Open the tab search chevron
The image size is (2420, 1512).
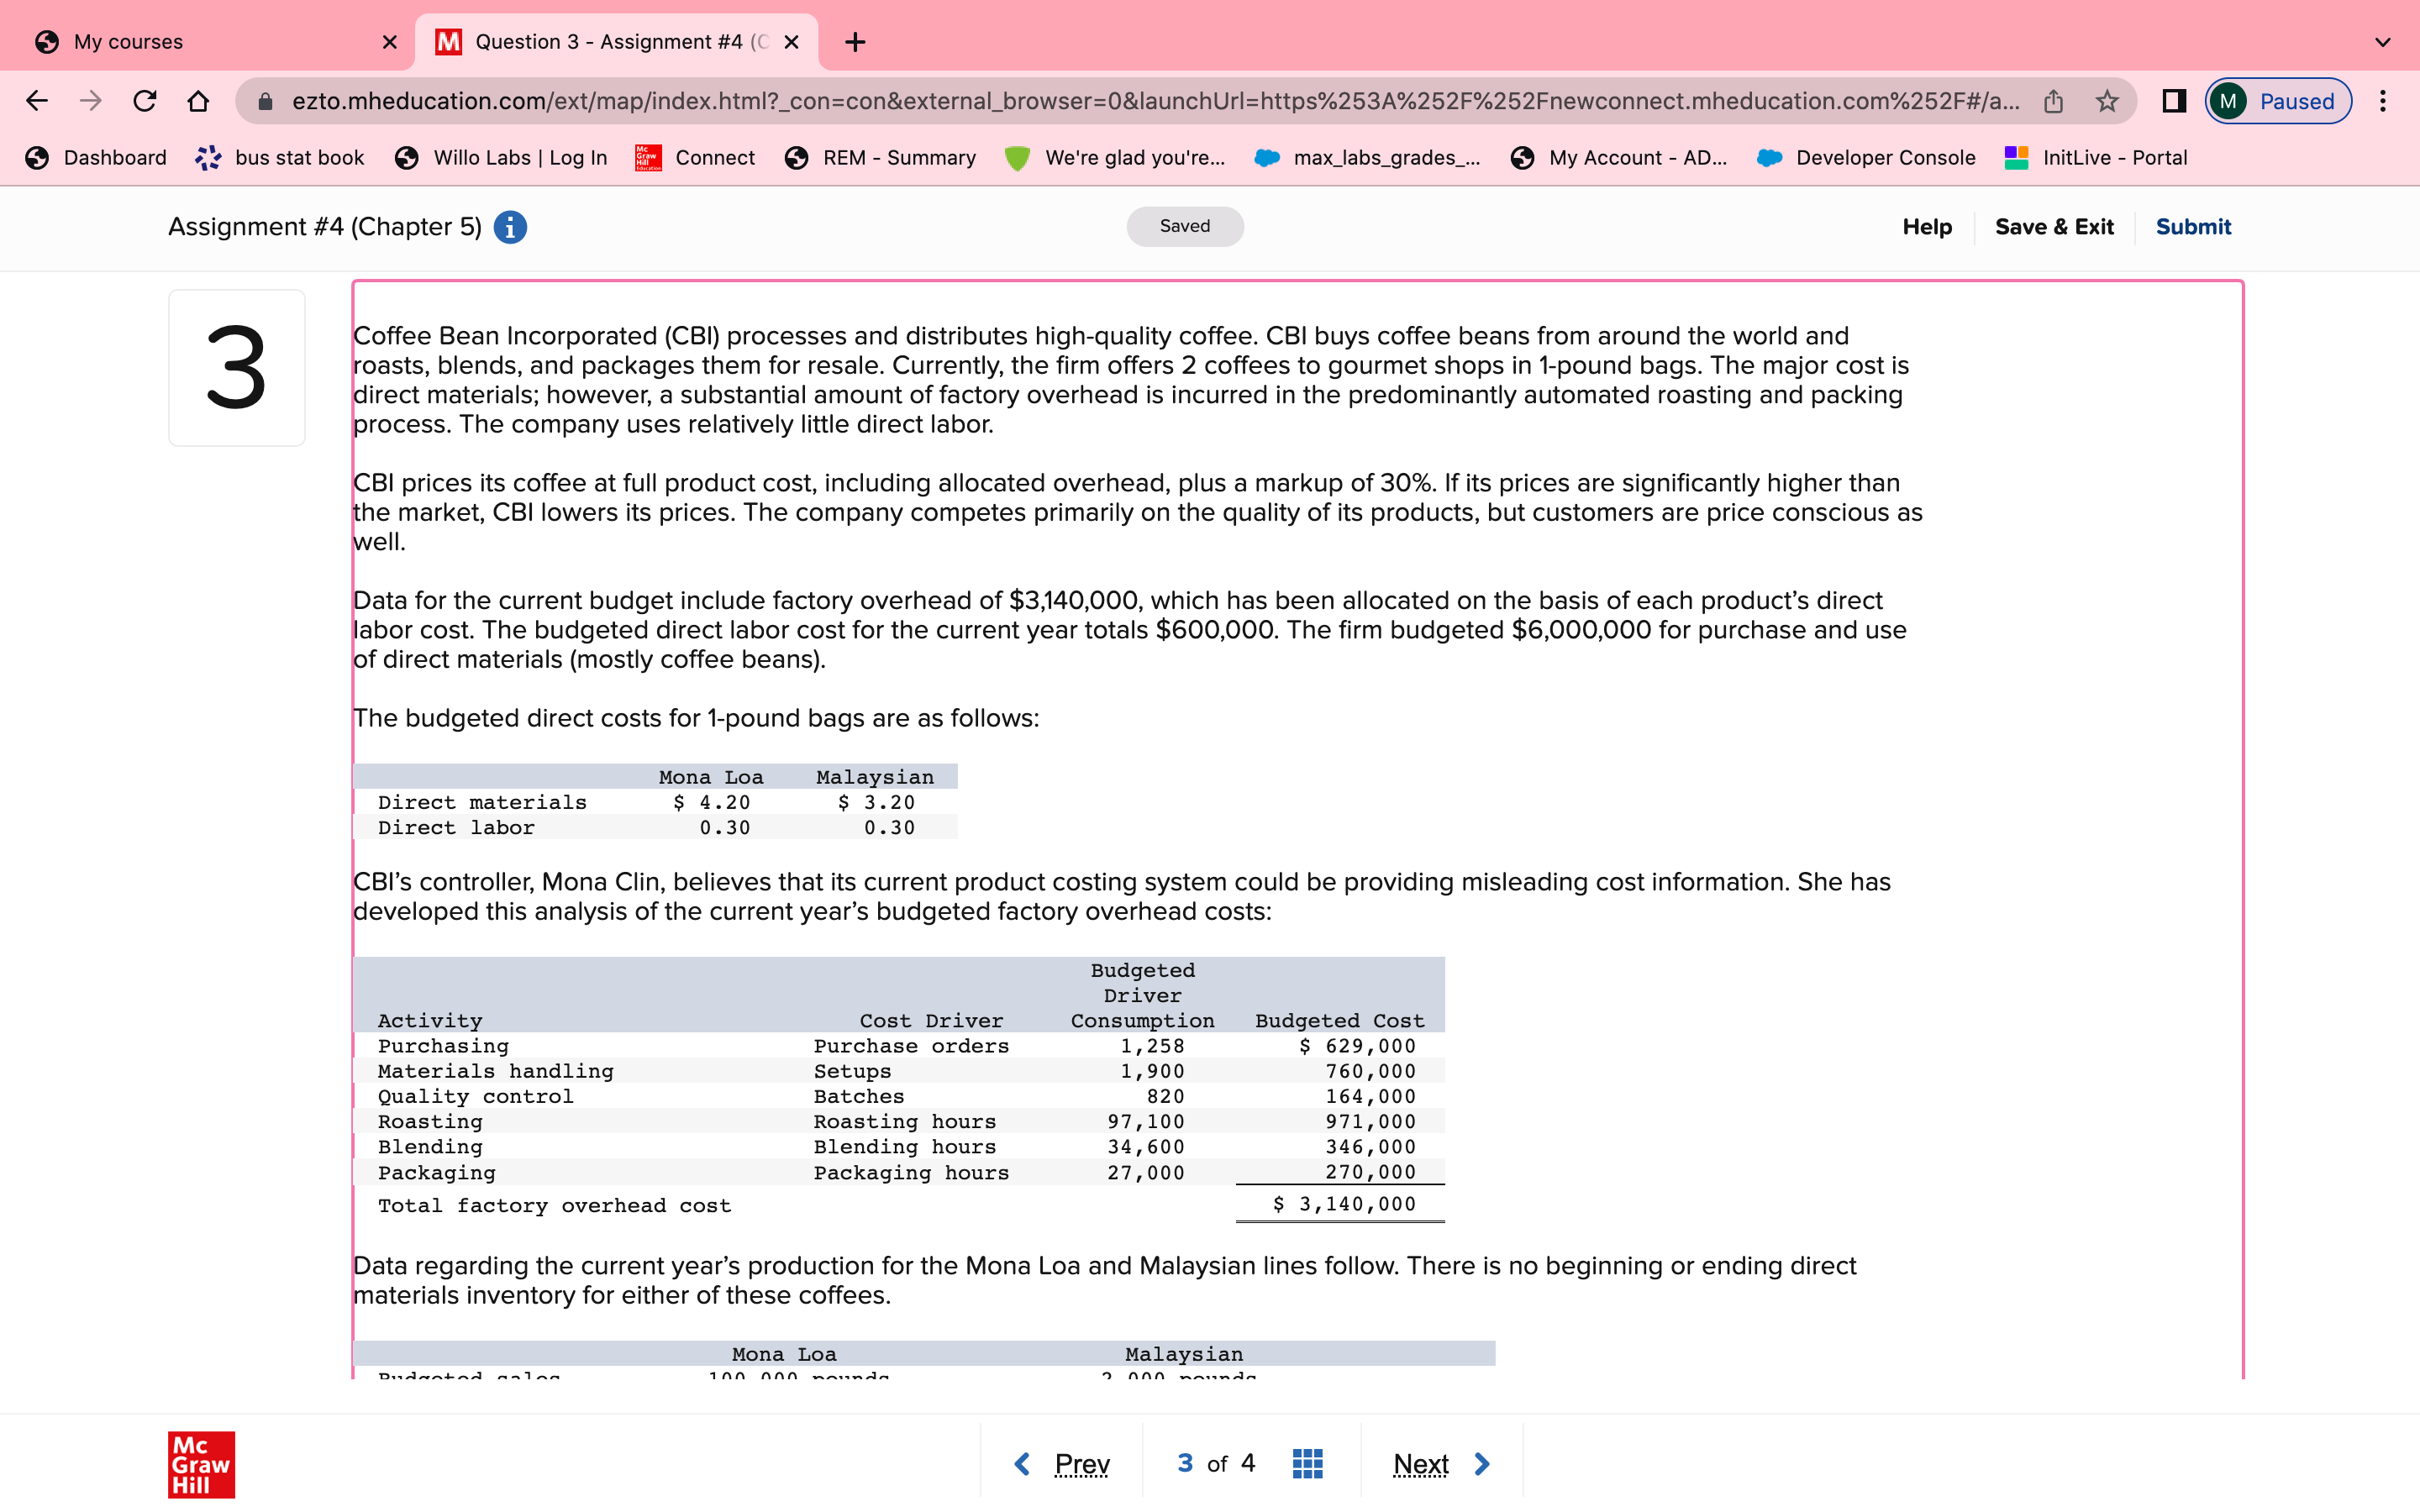(2384, 41)
